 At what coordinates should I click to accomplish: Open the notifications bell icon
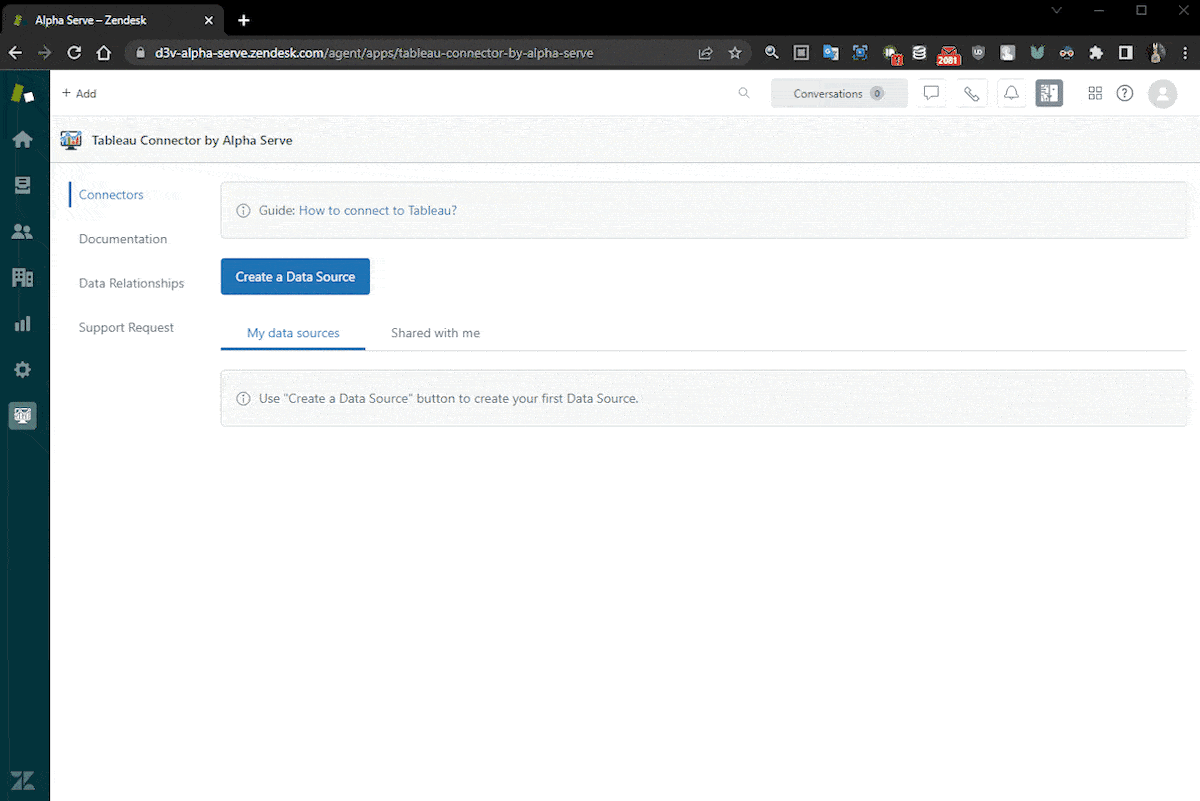[1011, 93]
